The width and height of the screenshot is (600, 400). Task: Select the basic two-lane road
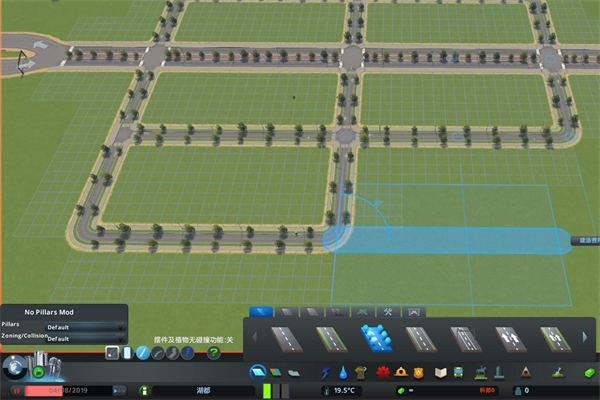coord(287,339)
